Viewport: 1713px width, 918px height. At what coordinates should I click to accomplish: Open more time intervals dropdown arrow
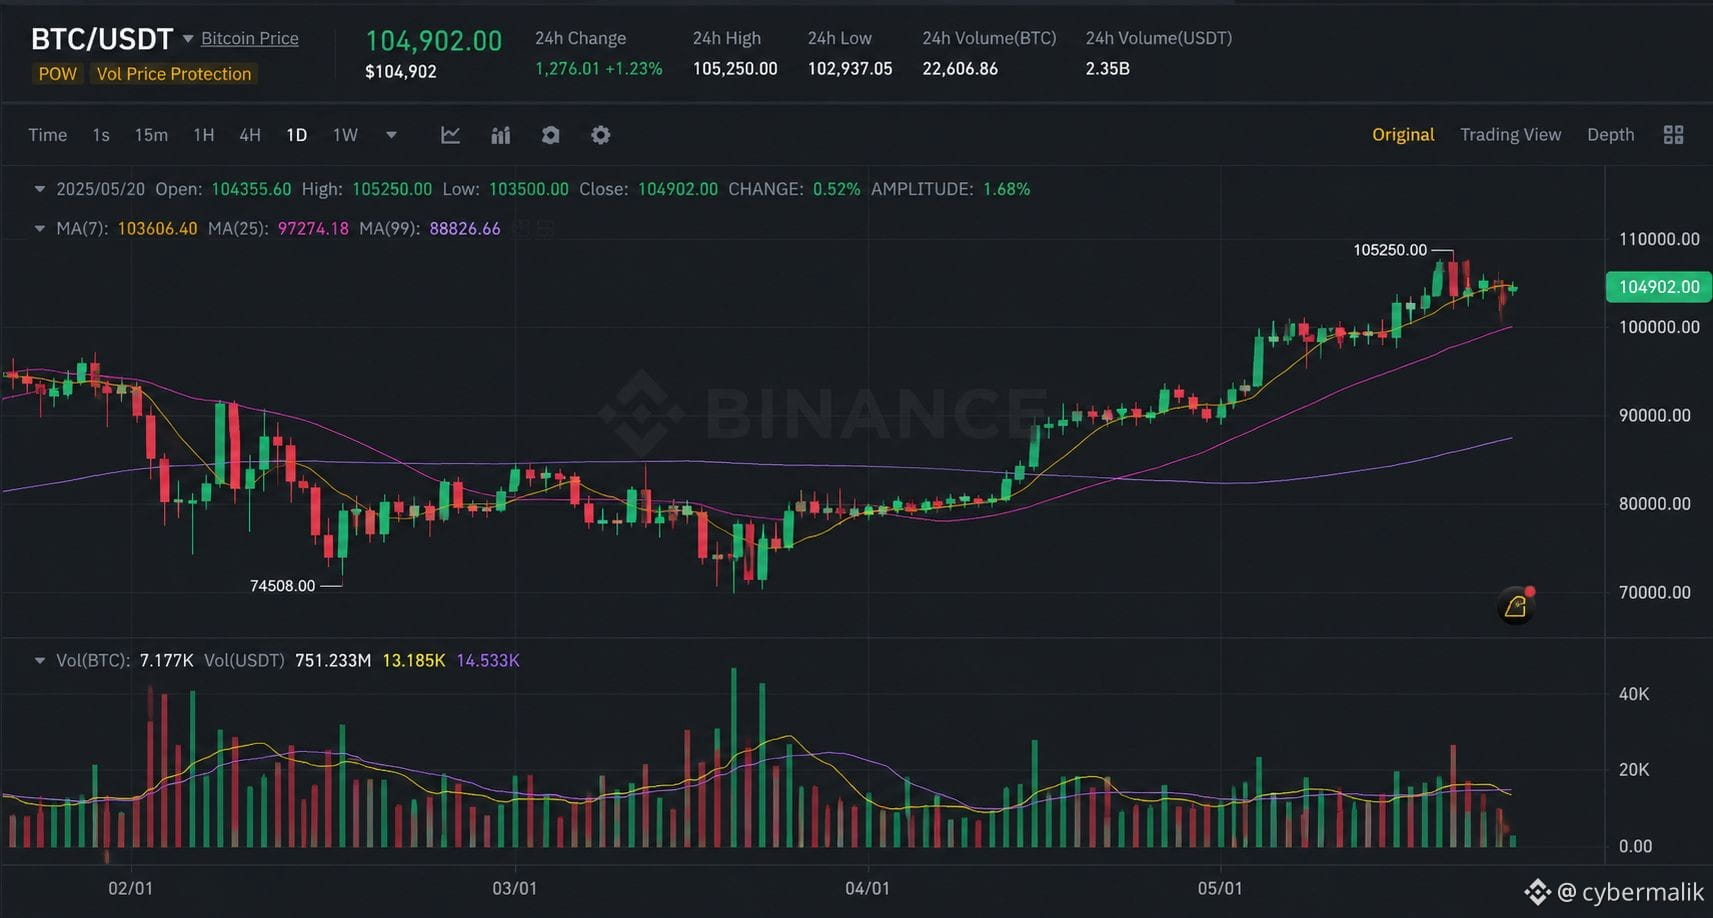click(x=391, y=135)
